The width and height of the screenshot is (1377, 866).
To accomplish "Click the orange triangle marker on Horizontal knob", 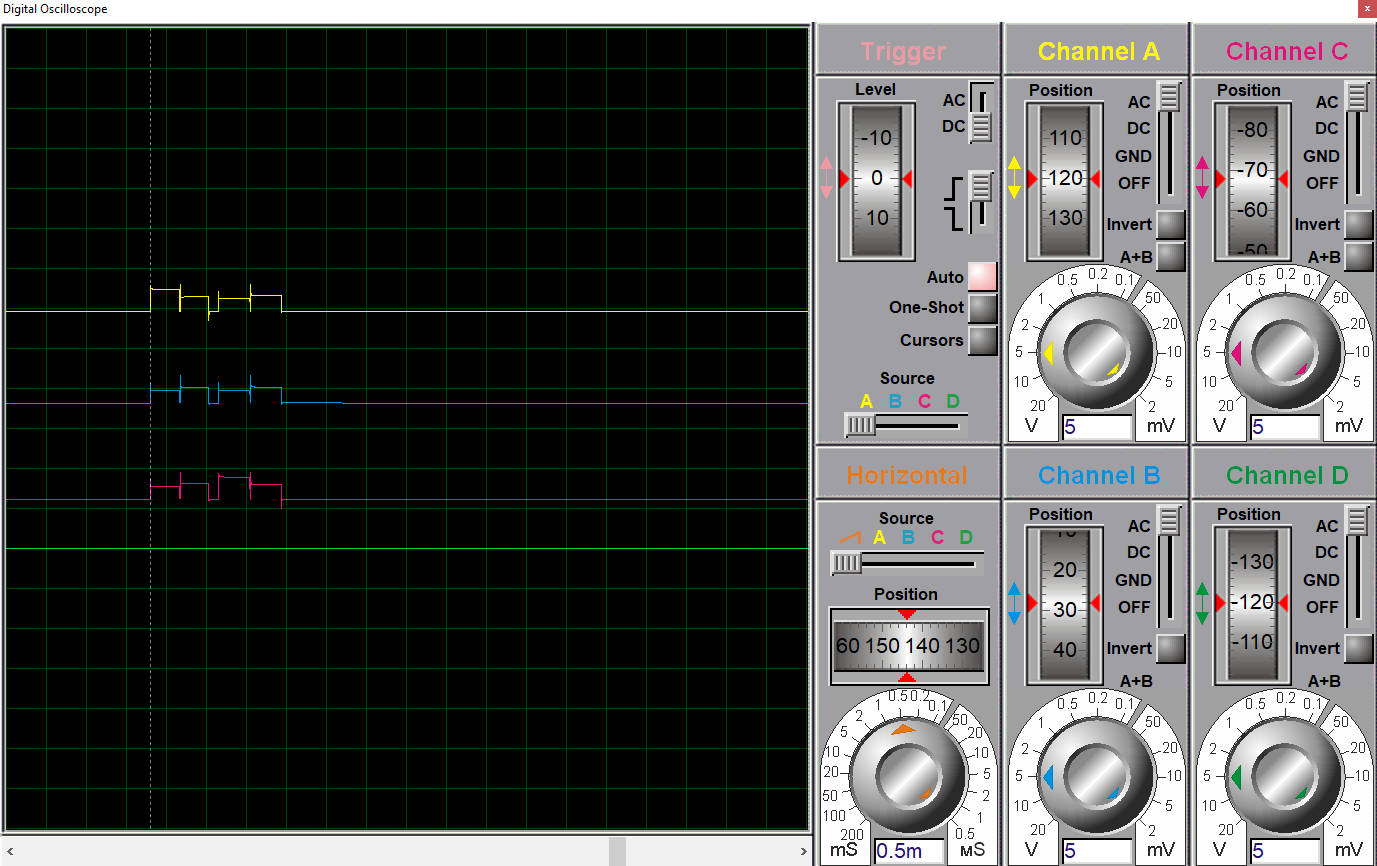I will (x=903, y=730).
